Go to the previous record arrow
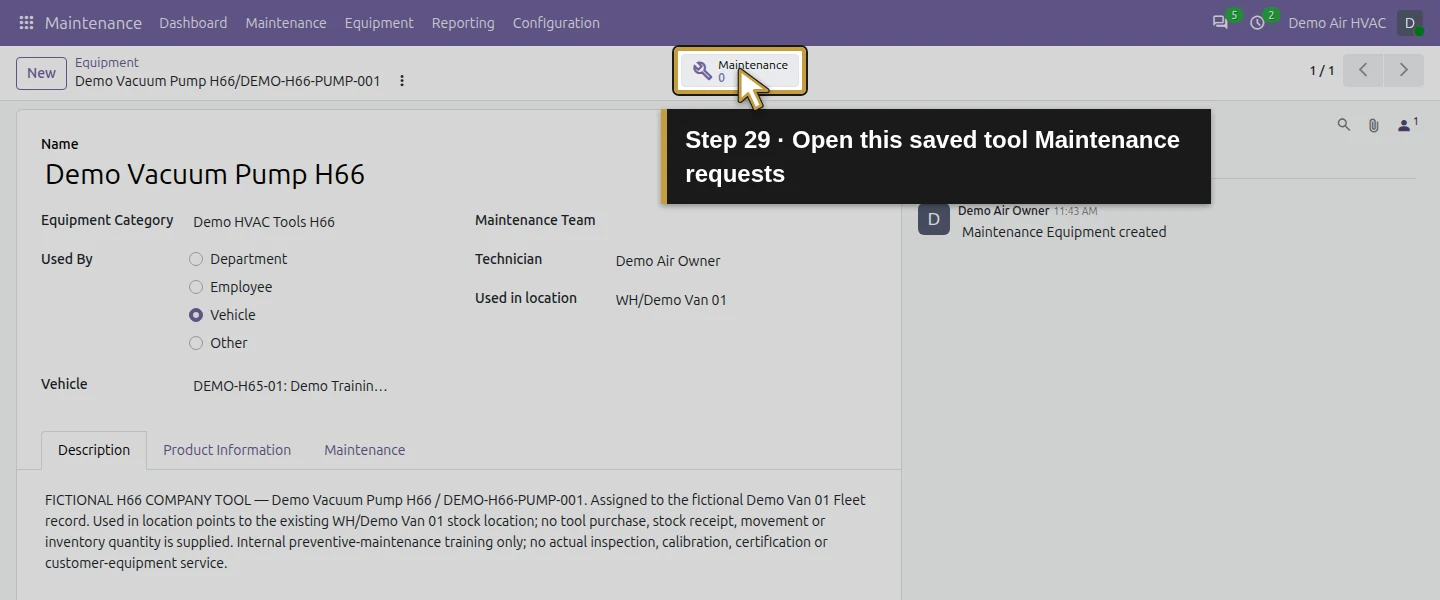This screenshot has height=600, width=1440. click(x=1363, y=70)
